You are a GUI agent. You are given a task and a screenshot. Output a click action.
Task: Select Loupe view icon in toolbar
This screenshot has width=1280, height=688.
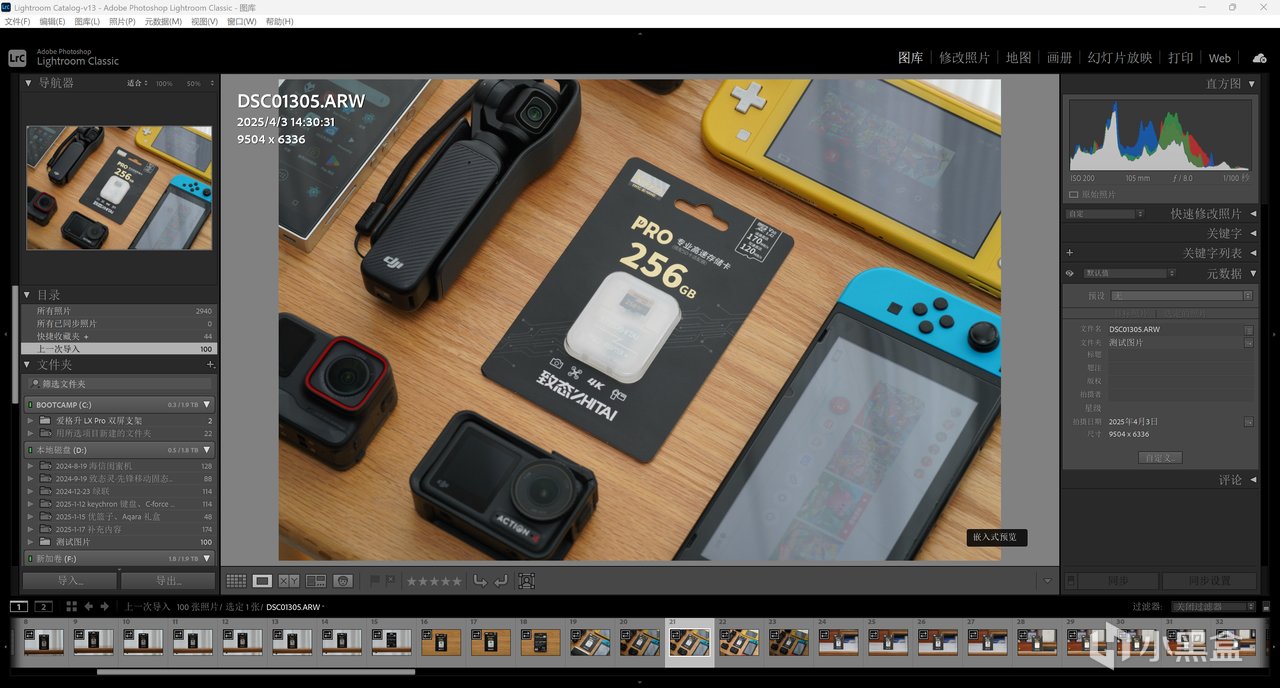click(262, 580)
